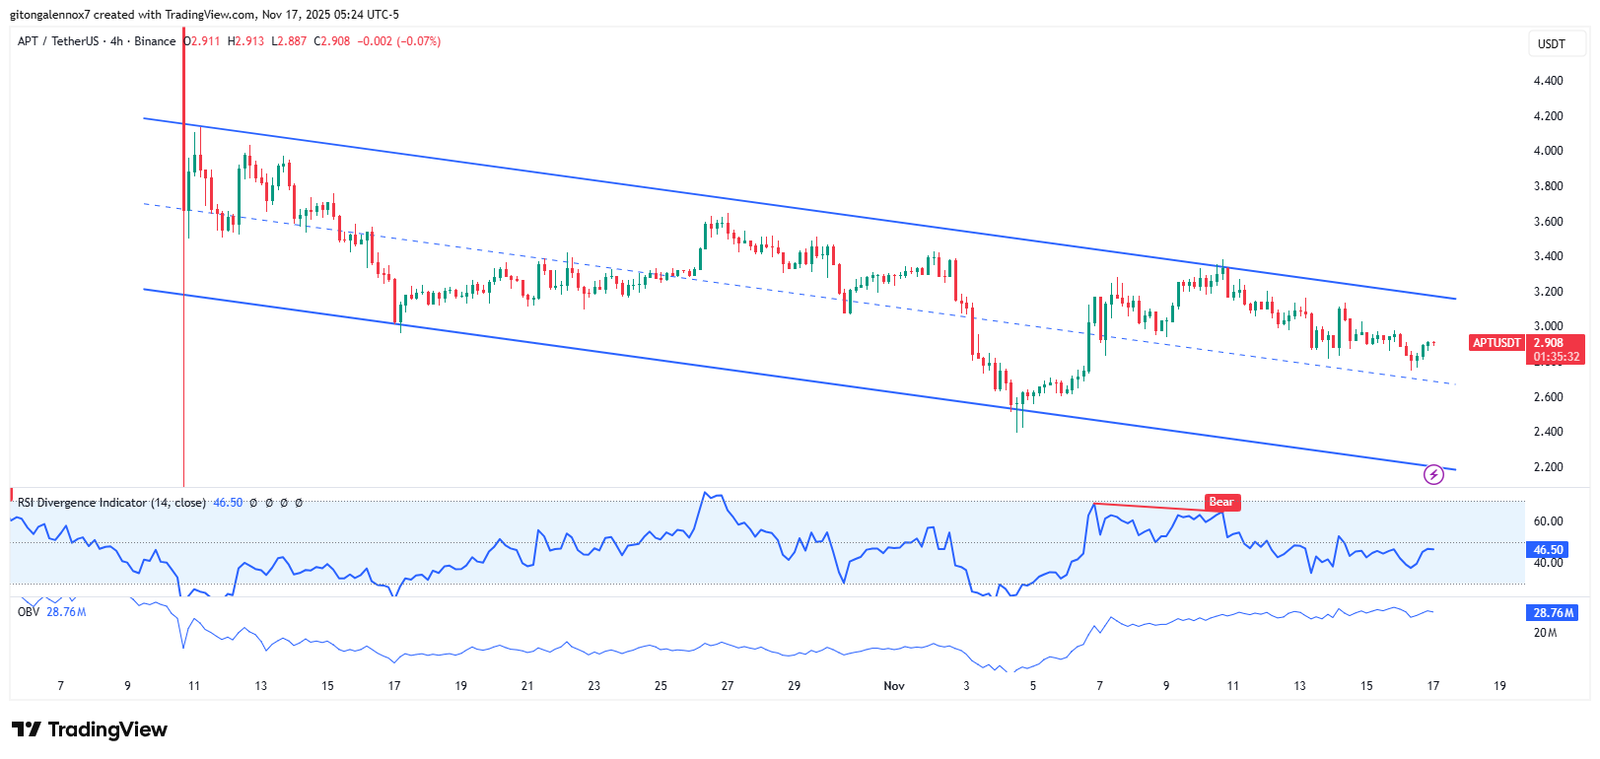The height and width of the screenshot is (759, 1600).
Task: Click the Nov label on time axis
Action: pyautogui.click(x=894, y=686)
